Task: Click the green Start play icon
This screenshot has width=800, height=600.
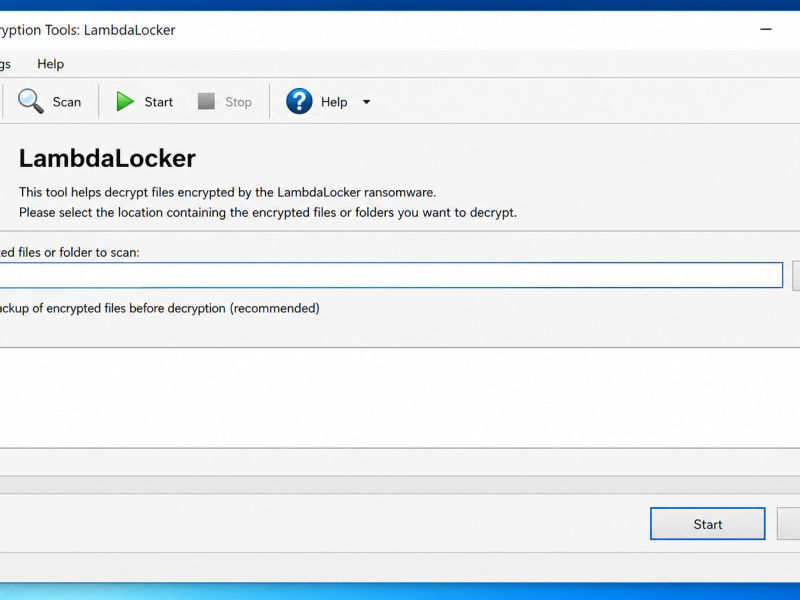Action: (124, 102)
